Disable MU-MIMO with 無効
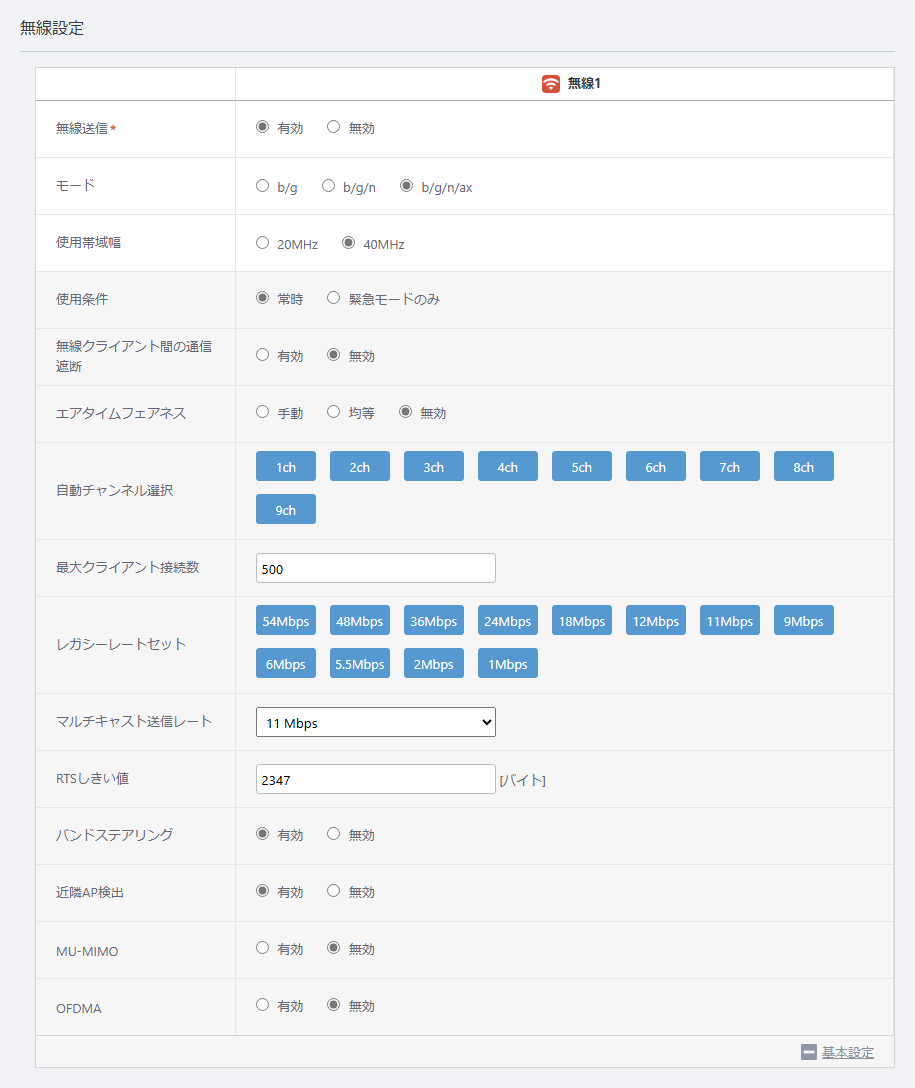Viewport: 915px width, 1088px height. 334,947
